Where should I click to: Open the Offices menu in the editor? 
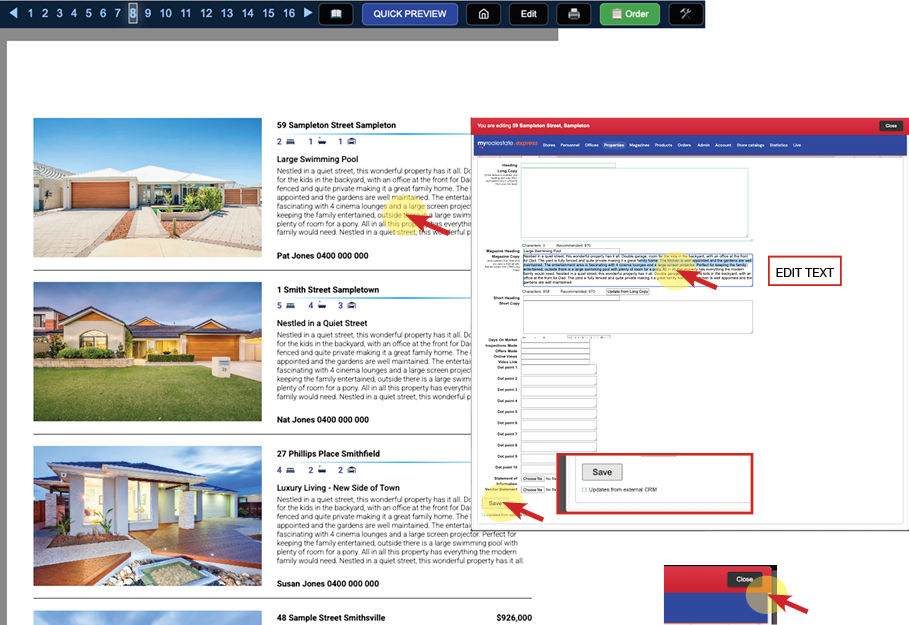click(x=591, y=145)
